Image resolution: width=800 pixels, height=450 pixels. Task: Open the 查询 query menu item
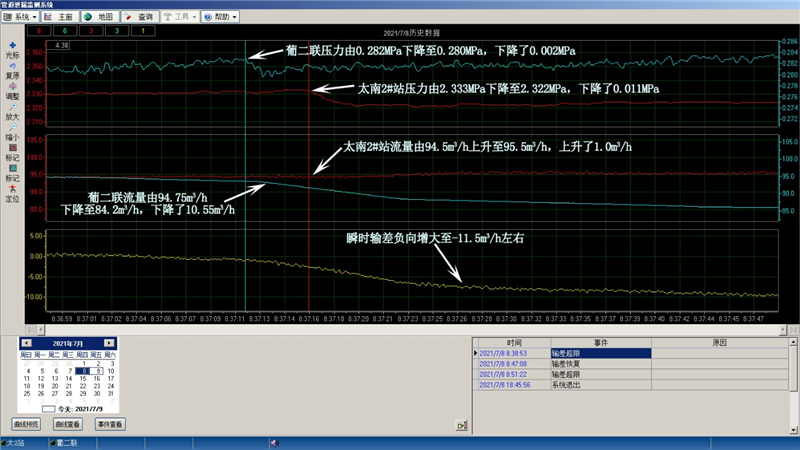click(x=139, y=17)
